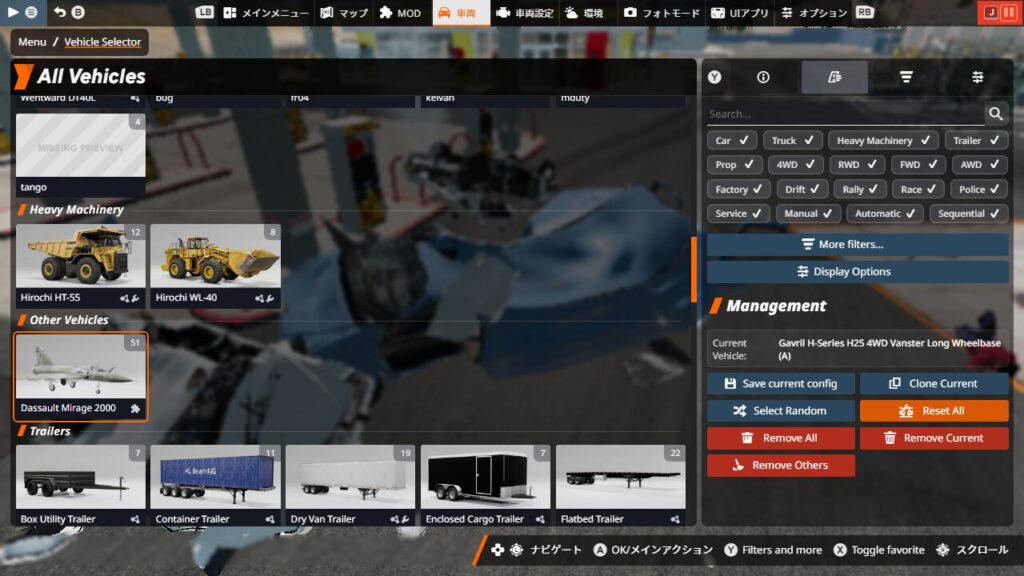The width and height of the screenshot is (1024, 576).
Task: Toggle the Truck filter checkbox
Action: (x=796, y=141)
